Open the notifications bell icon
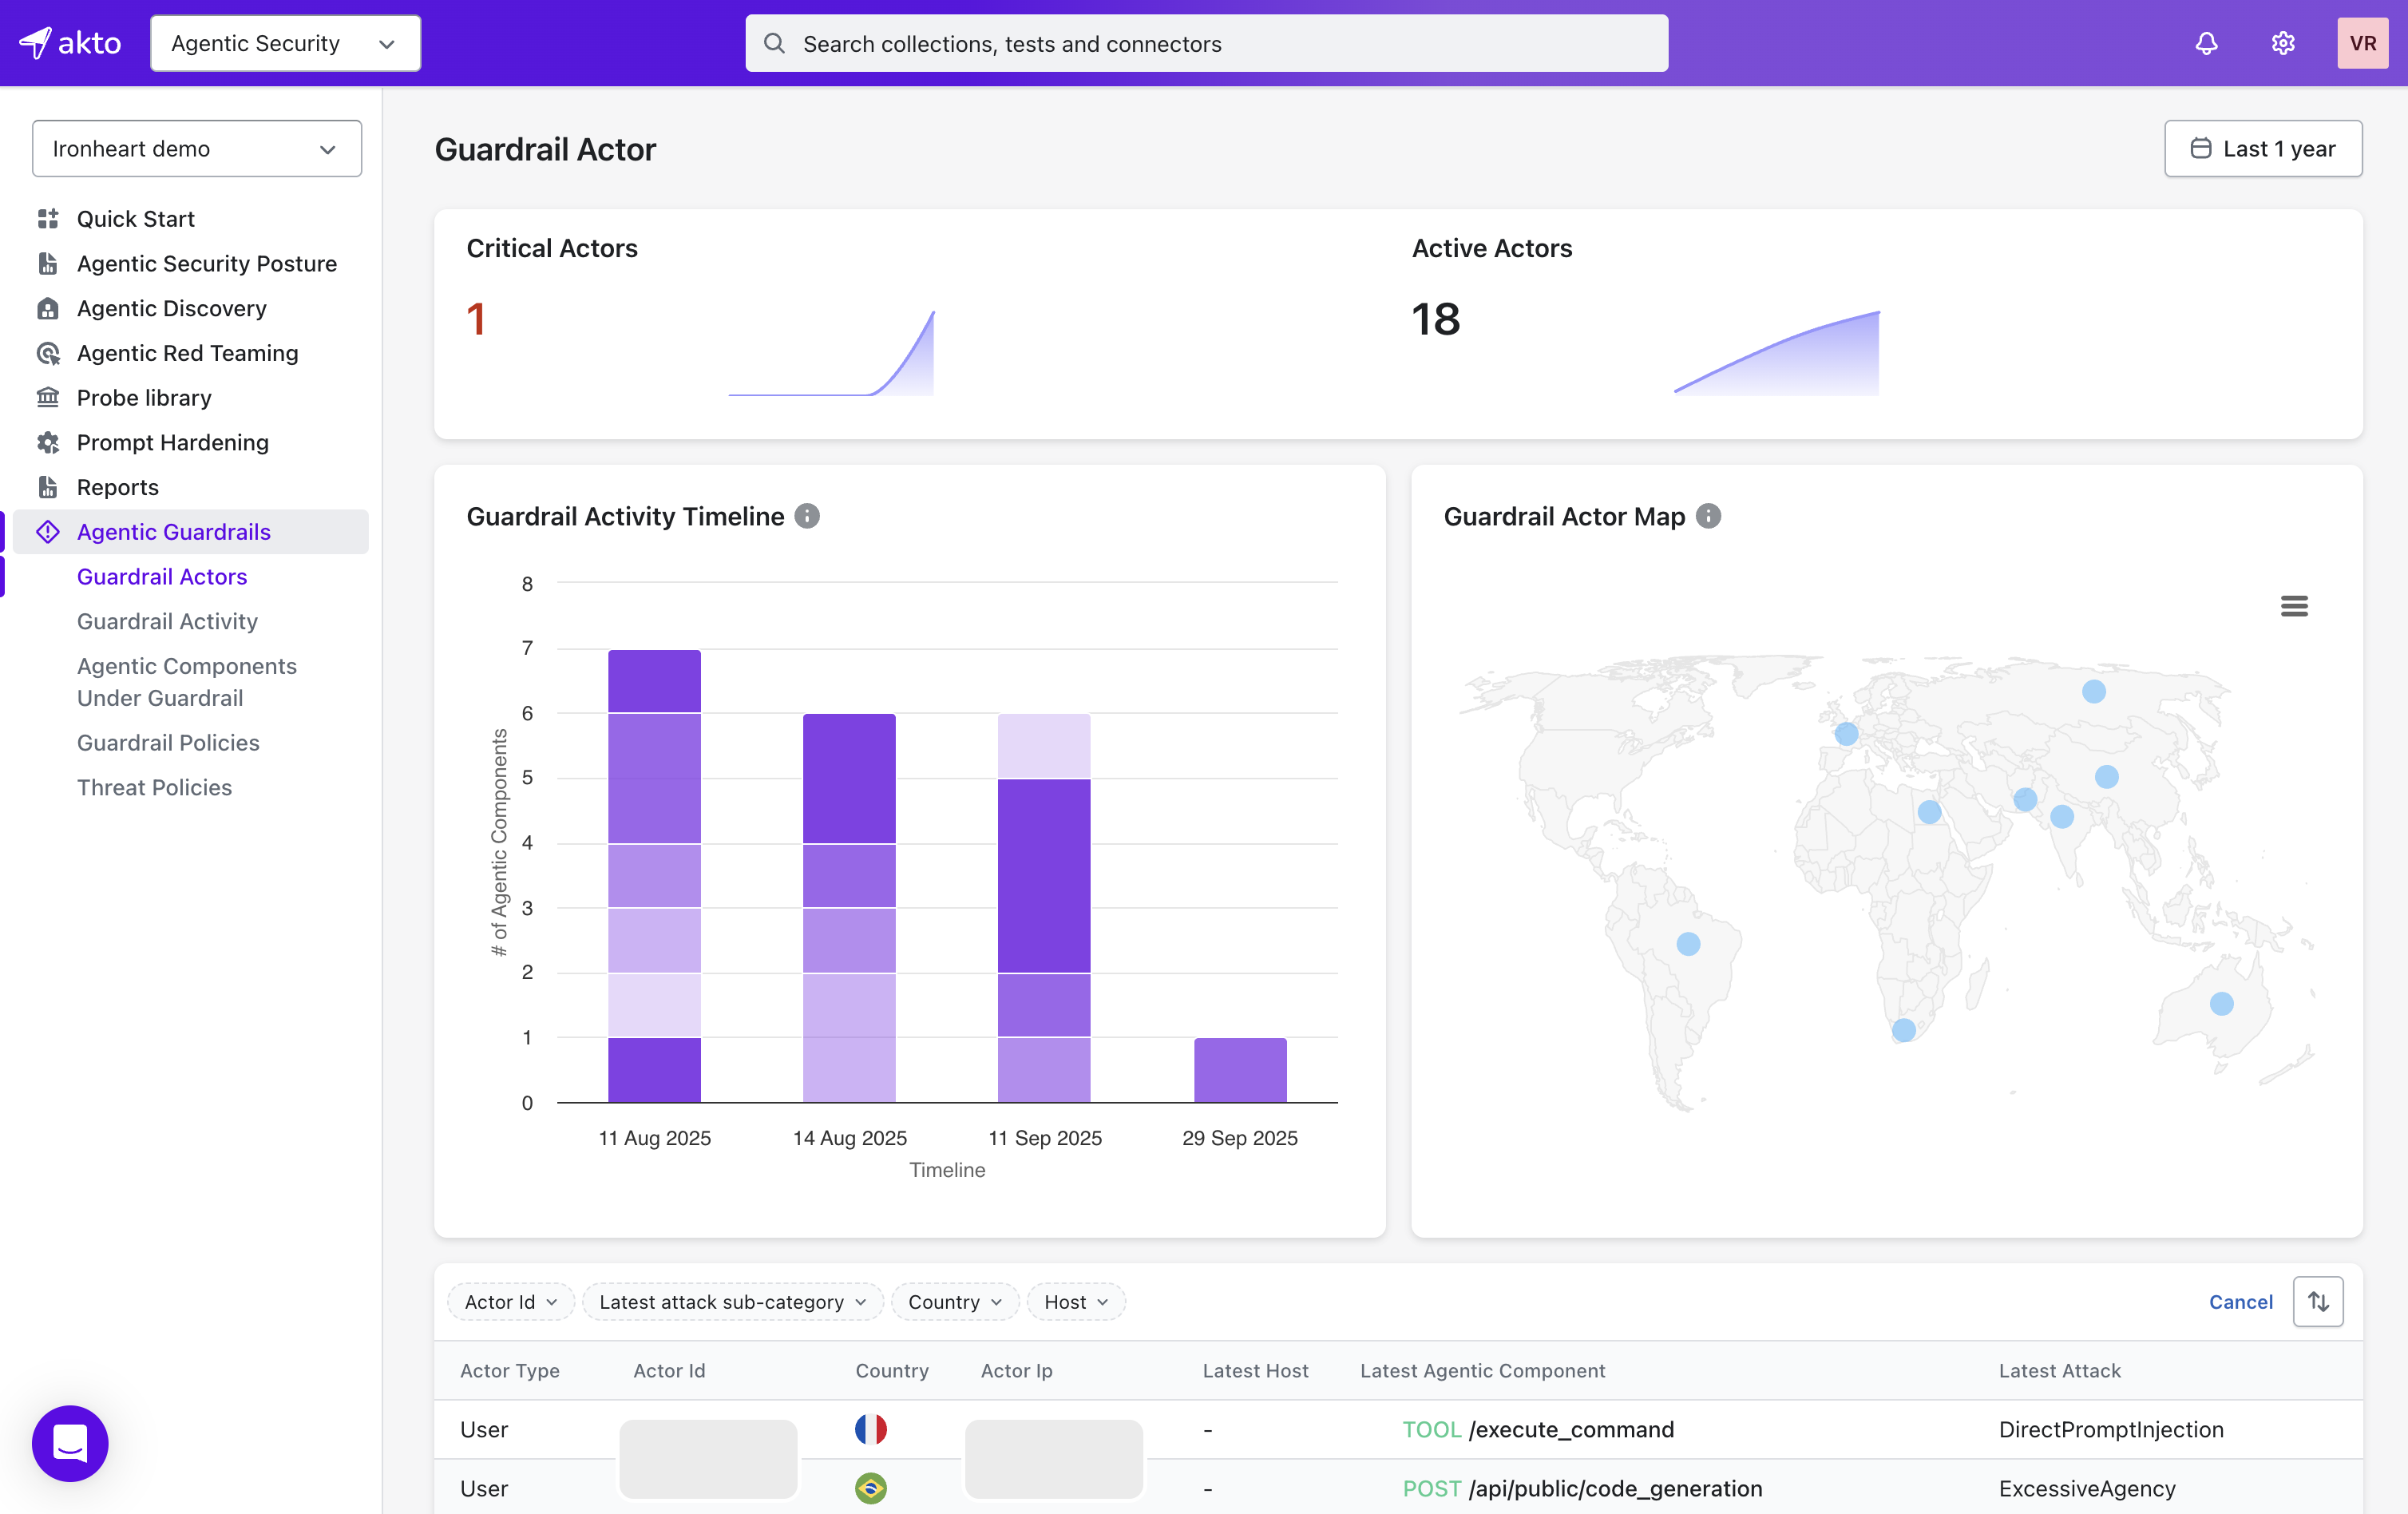Image resolution: width=2408 pixels, height=1514 pixels. click(x=2206, y=43)
